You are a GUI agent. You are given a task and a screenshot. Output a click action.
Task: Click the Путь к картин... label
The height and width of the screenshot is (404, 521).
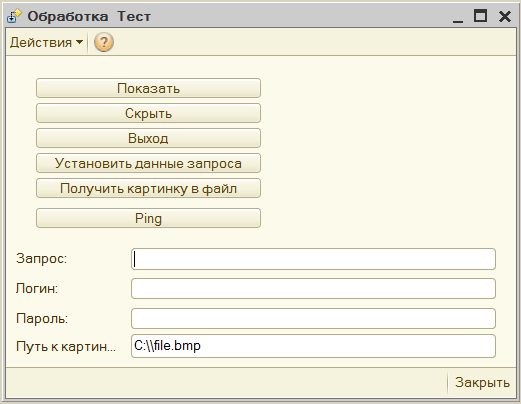point(66,347)
